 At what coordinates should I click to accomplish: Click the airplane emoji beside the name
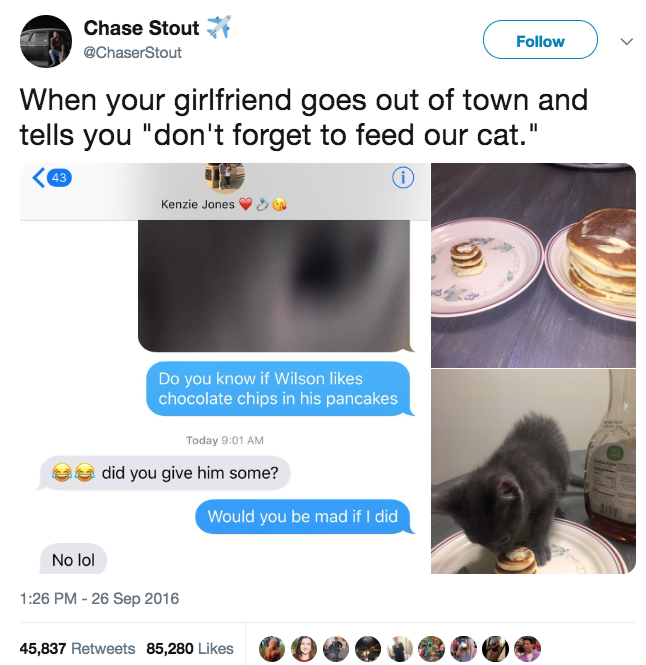218,28
